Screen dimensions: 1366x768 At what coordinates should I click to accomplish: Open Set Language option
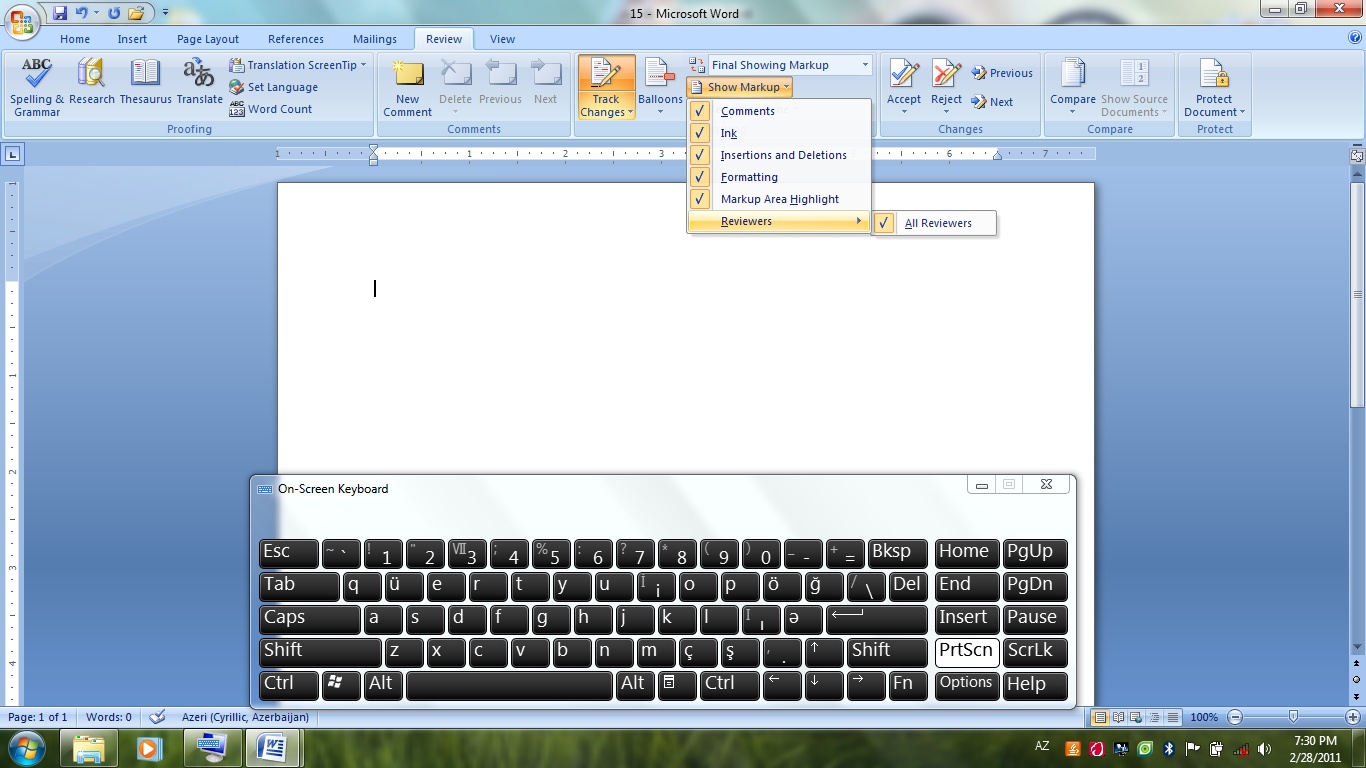(273, 87)
